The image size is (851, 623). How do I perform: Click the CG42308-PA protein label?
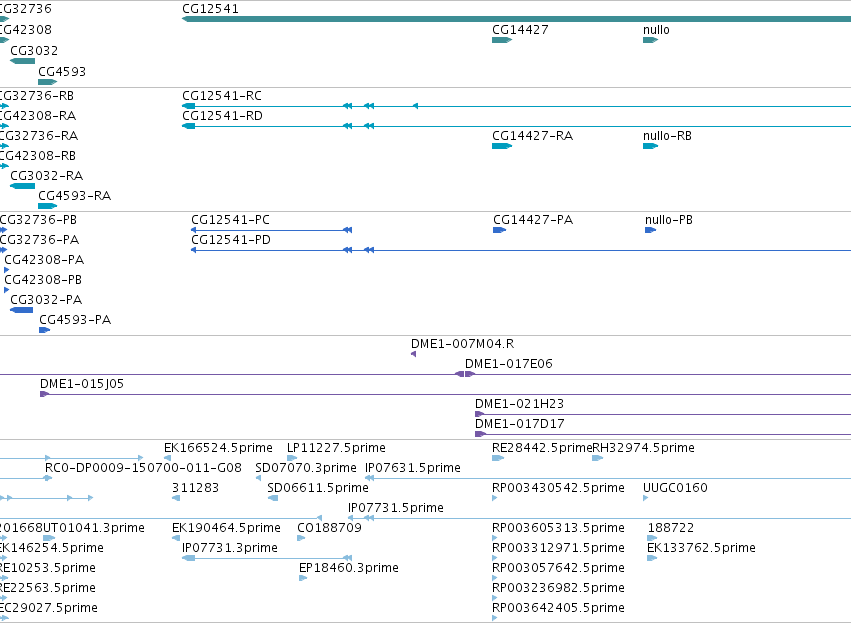point(44,260)
